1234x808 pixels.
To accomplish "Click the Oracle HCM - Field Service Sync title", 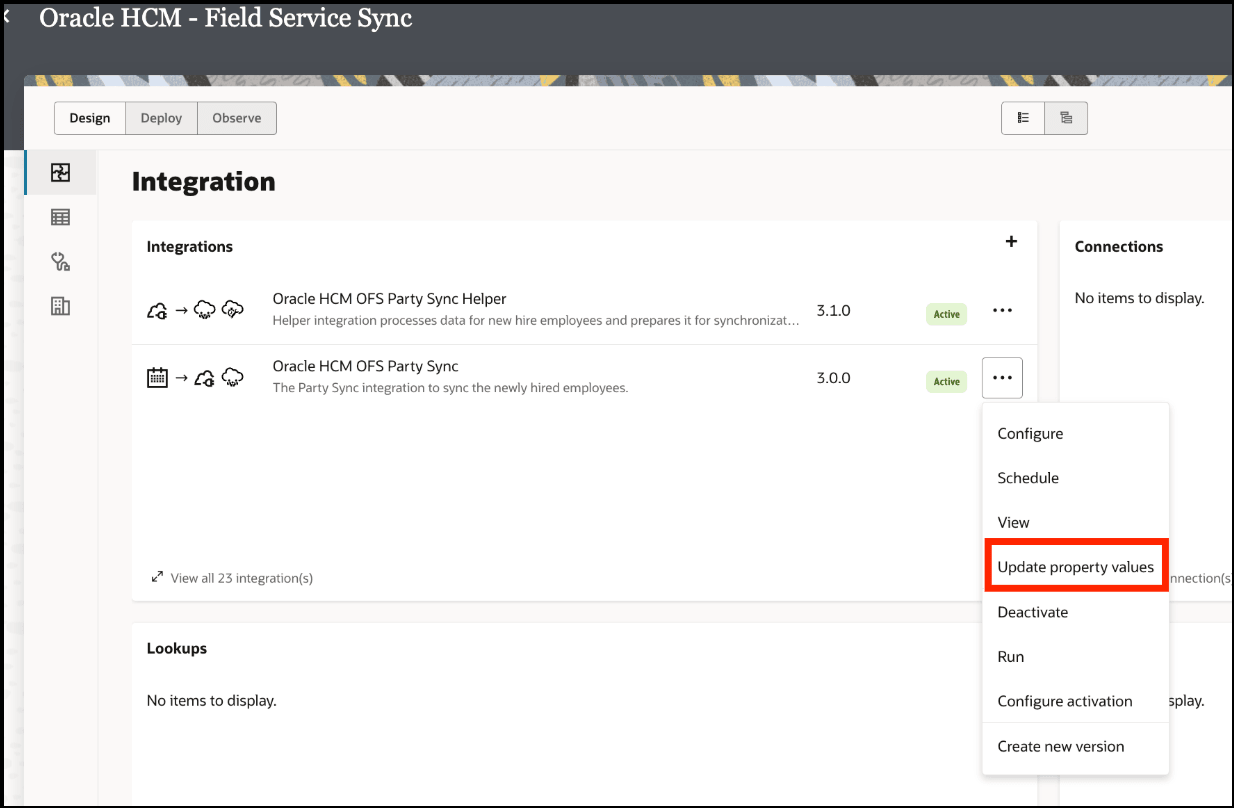I will click(x=226, y=18).
